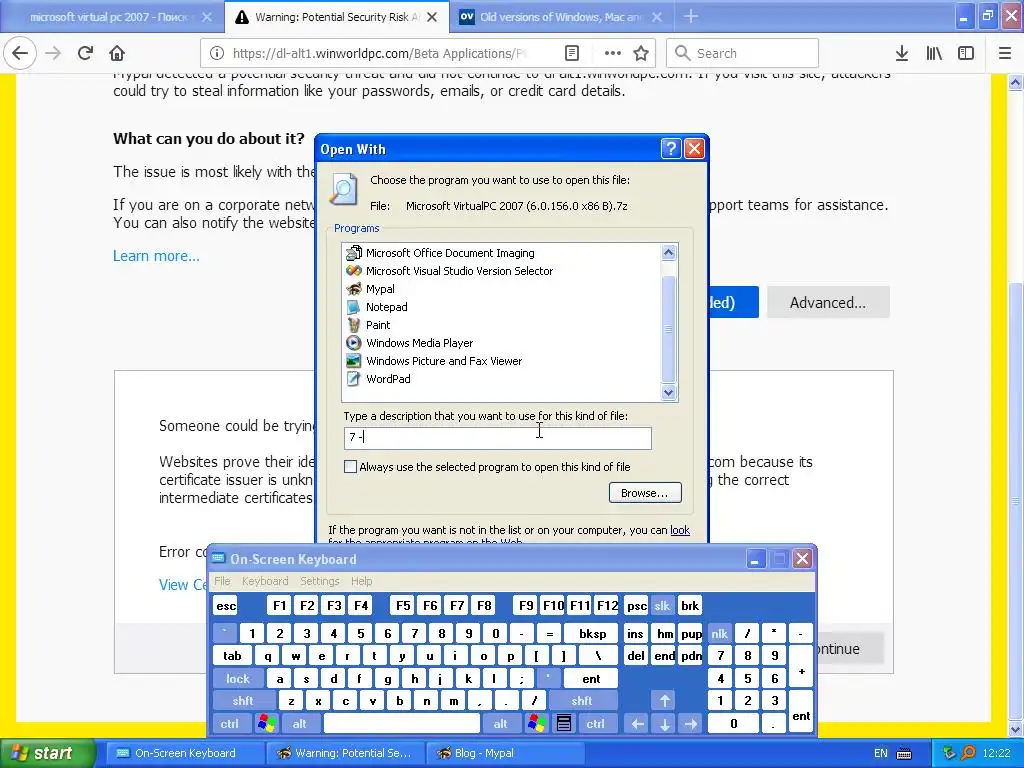Click the left Windows logo key on keyboard
Screen dimensions: 1024x768
[266, 724]
